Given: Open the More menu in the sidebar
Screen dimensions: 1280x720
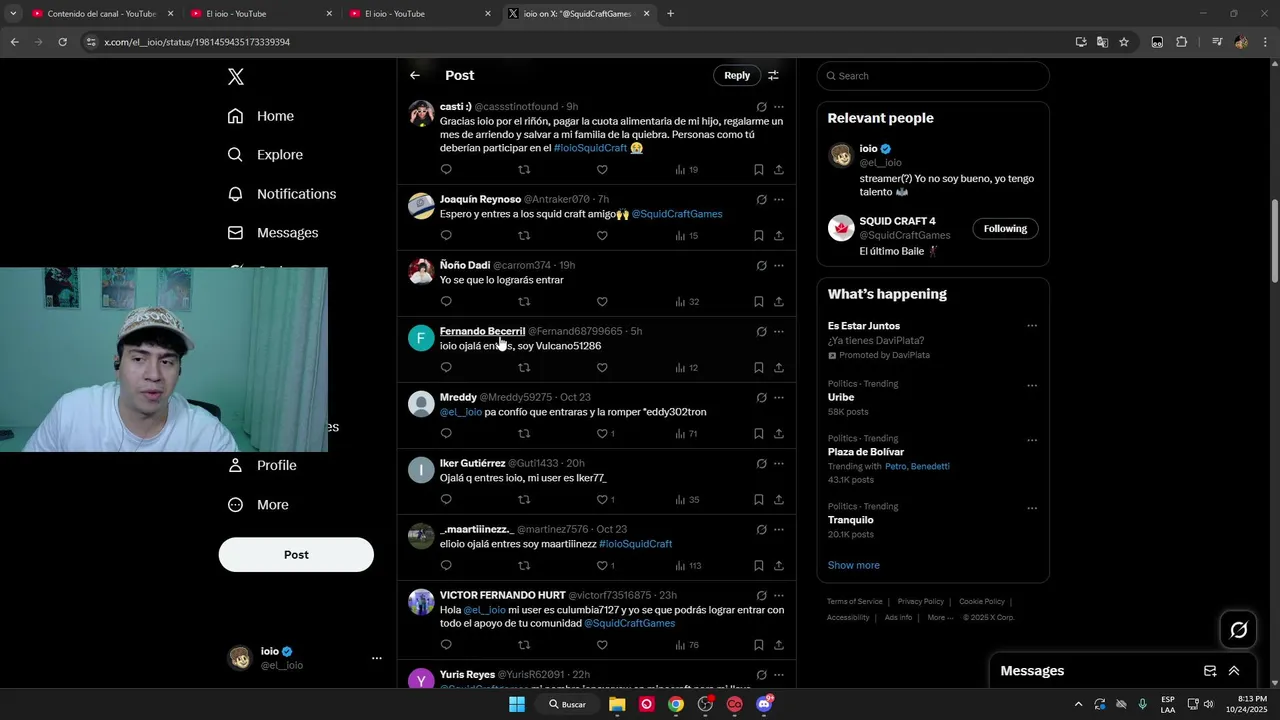Looking at the screenshot, I should (x=258, y=505).
